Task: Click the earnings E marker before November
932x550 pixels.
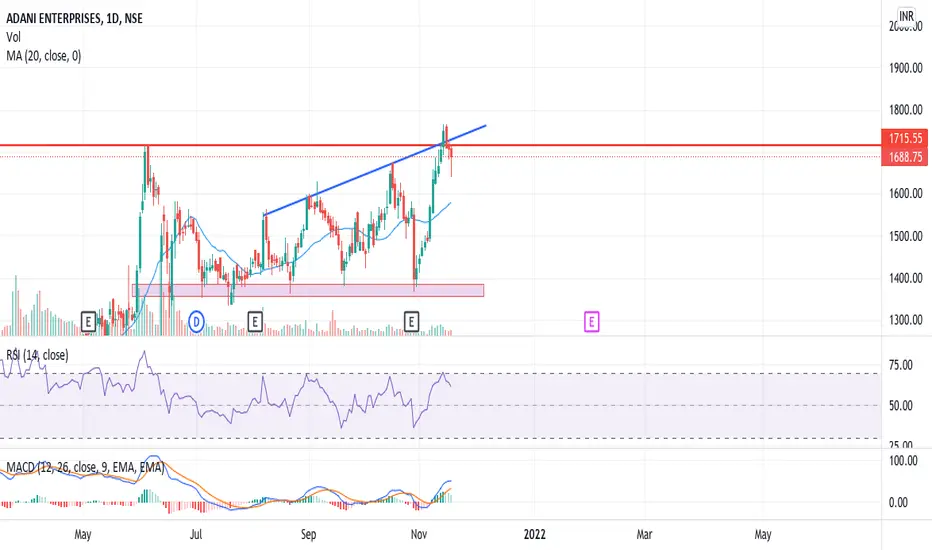Action: [x=411, y=322]
